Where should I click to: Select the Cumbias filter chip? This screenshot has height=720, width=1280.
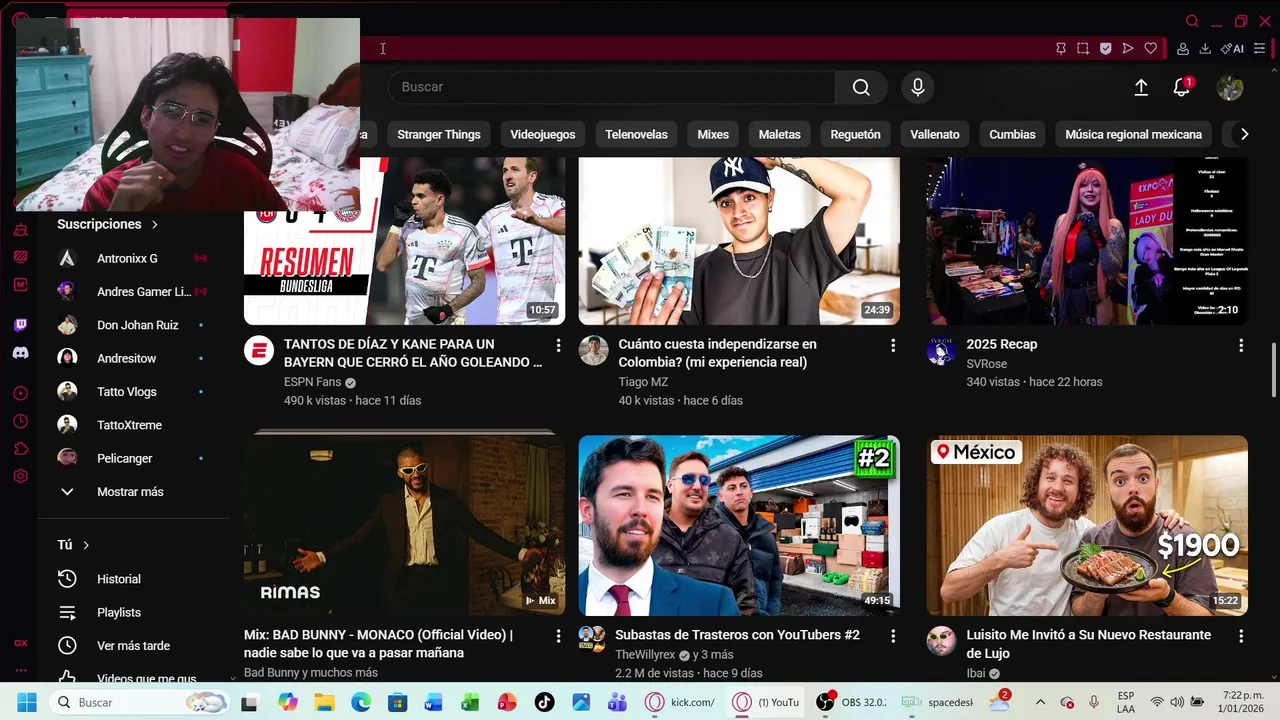point(1012,134)
